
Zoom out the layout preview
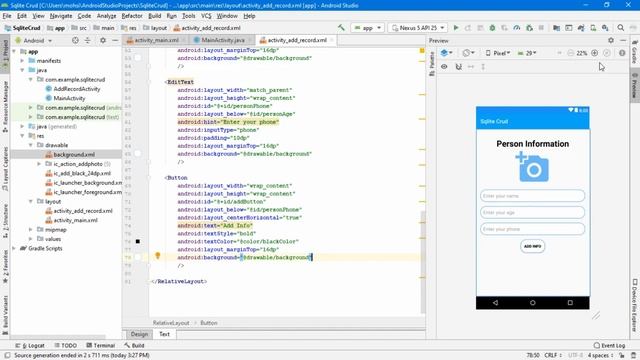(x=570, y=53)
